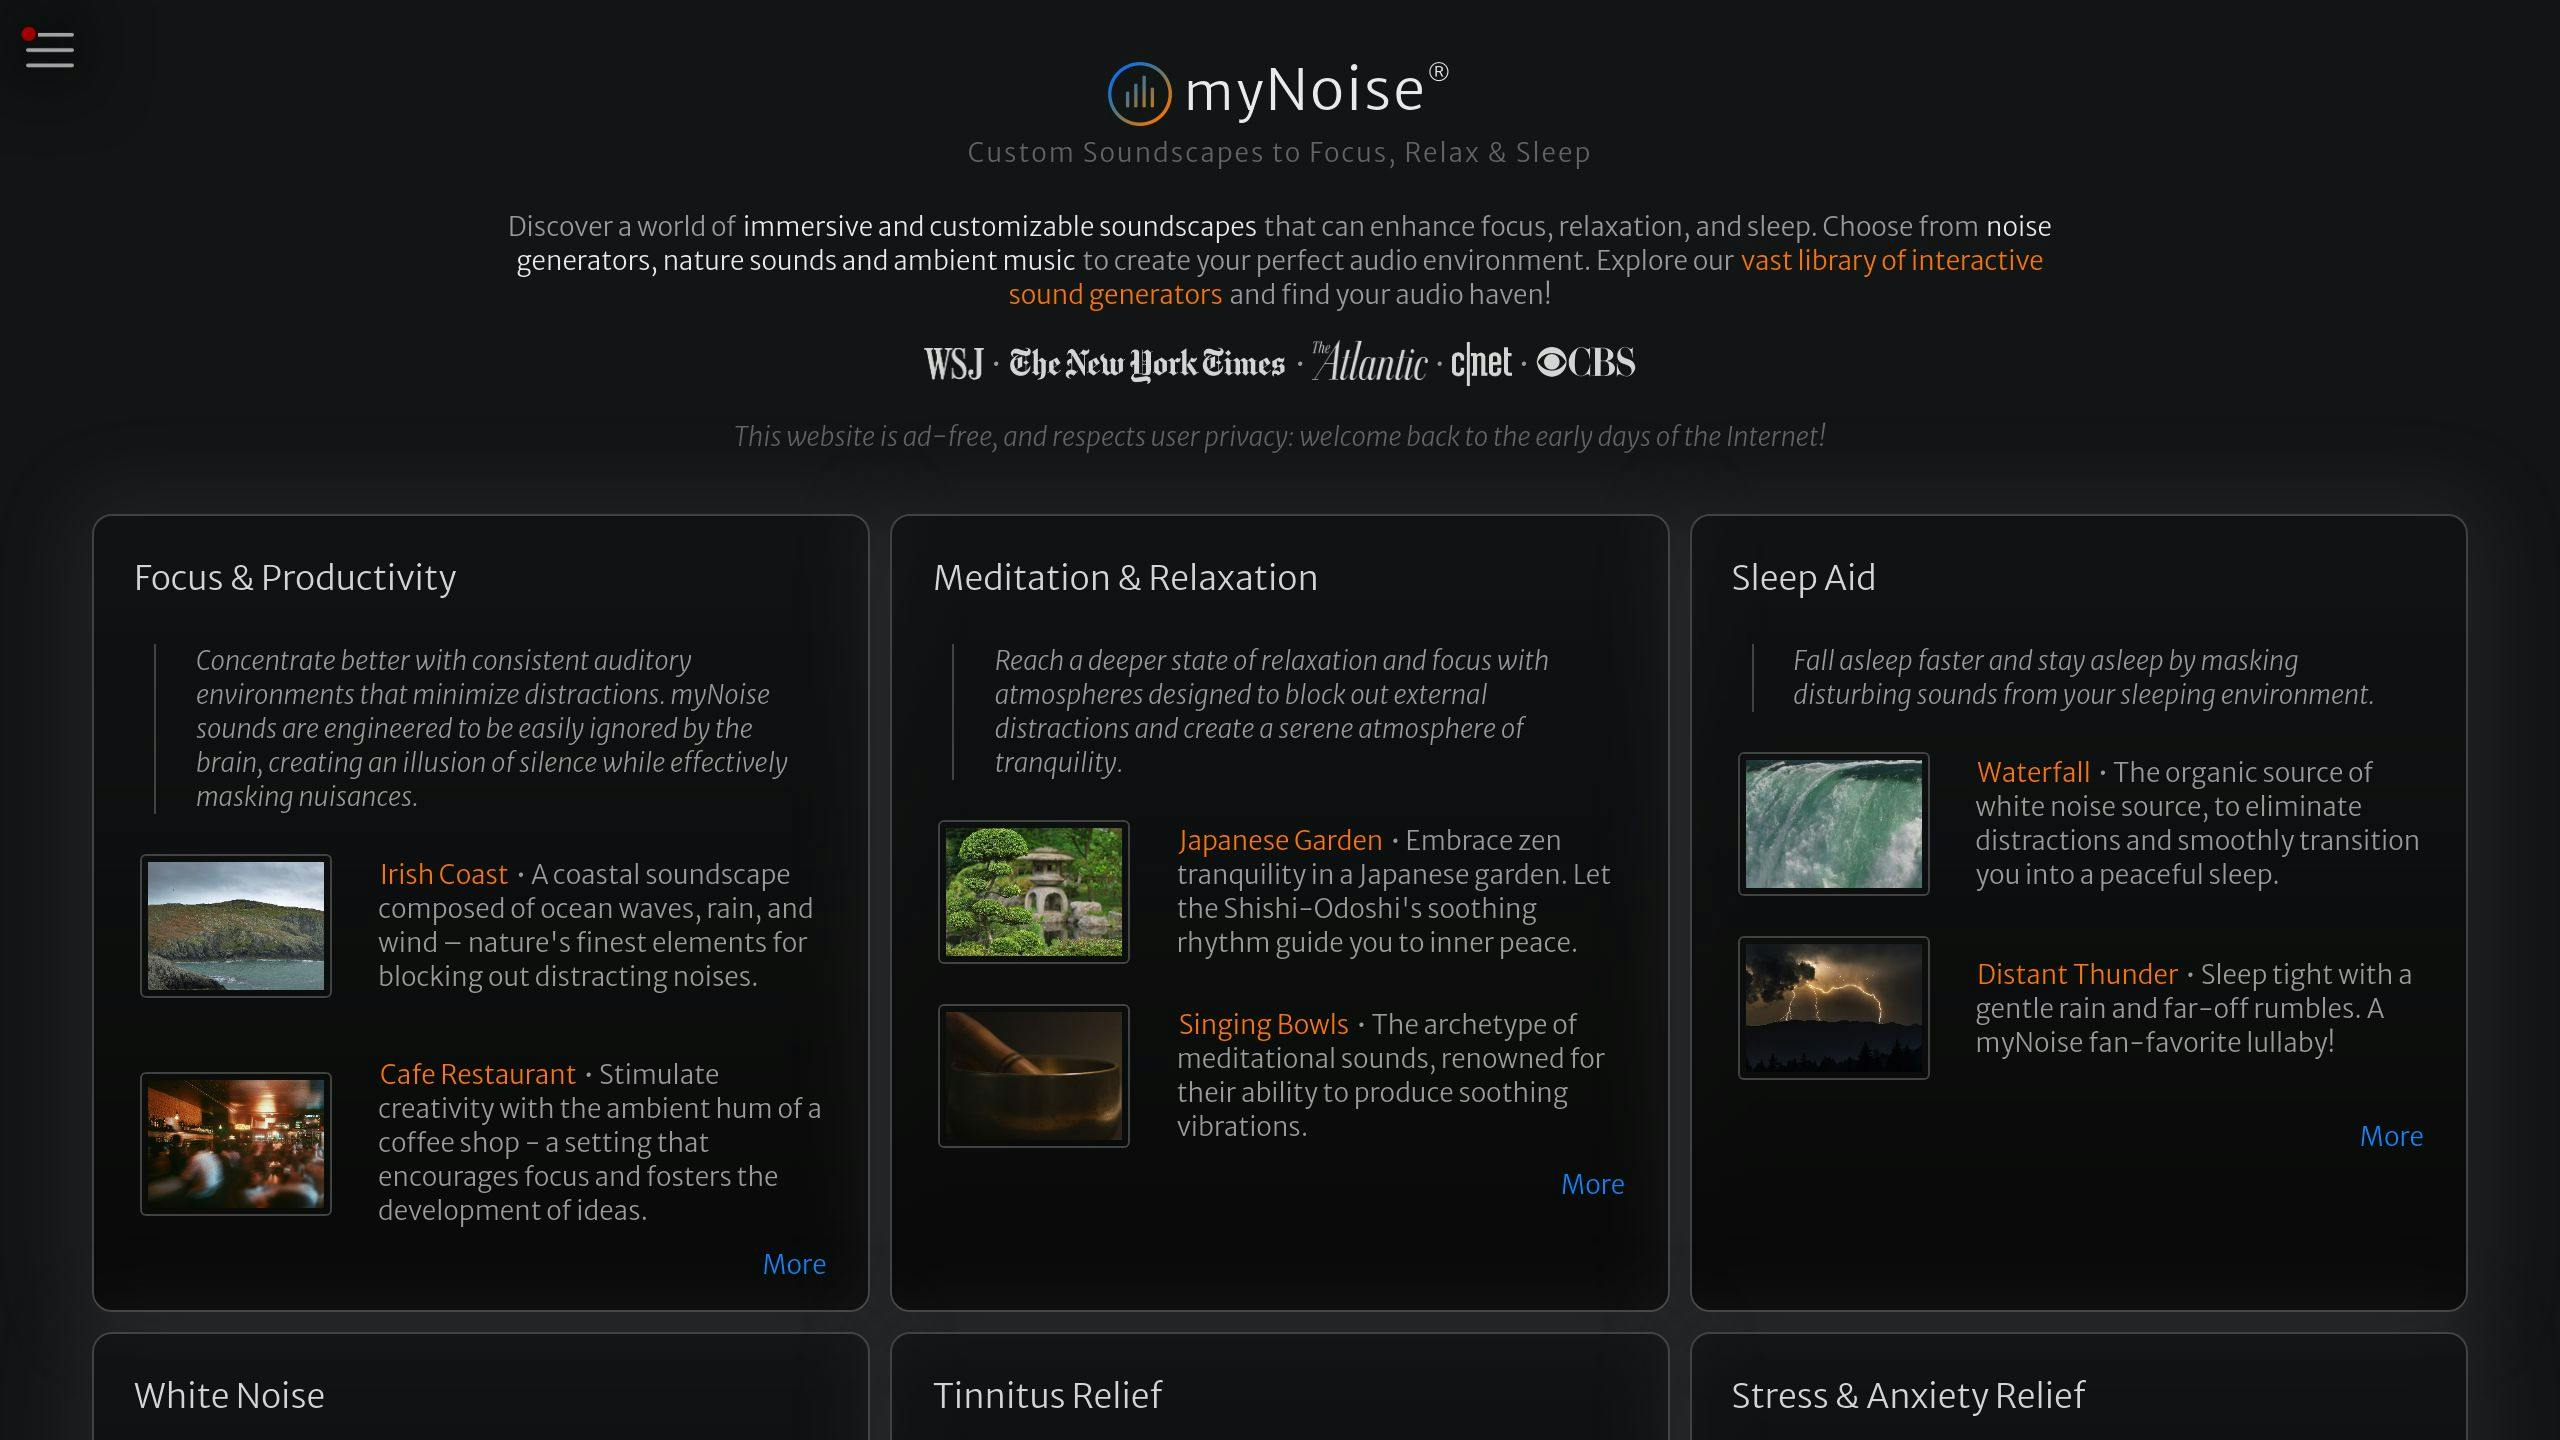Open the Japanese Garden sound link
The height and width of the screenshot is (1440, 2560).
[1280, 840]
